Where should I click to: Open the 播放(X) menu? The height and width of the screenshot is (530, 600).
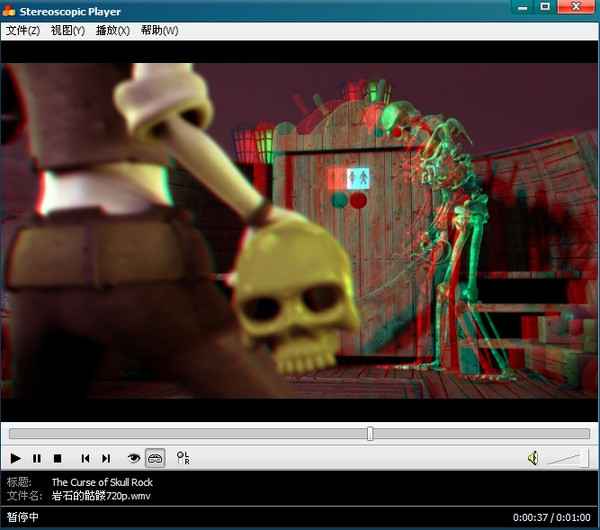pyautogui.click(x=113, y=31)
